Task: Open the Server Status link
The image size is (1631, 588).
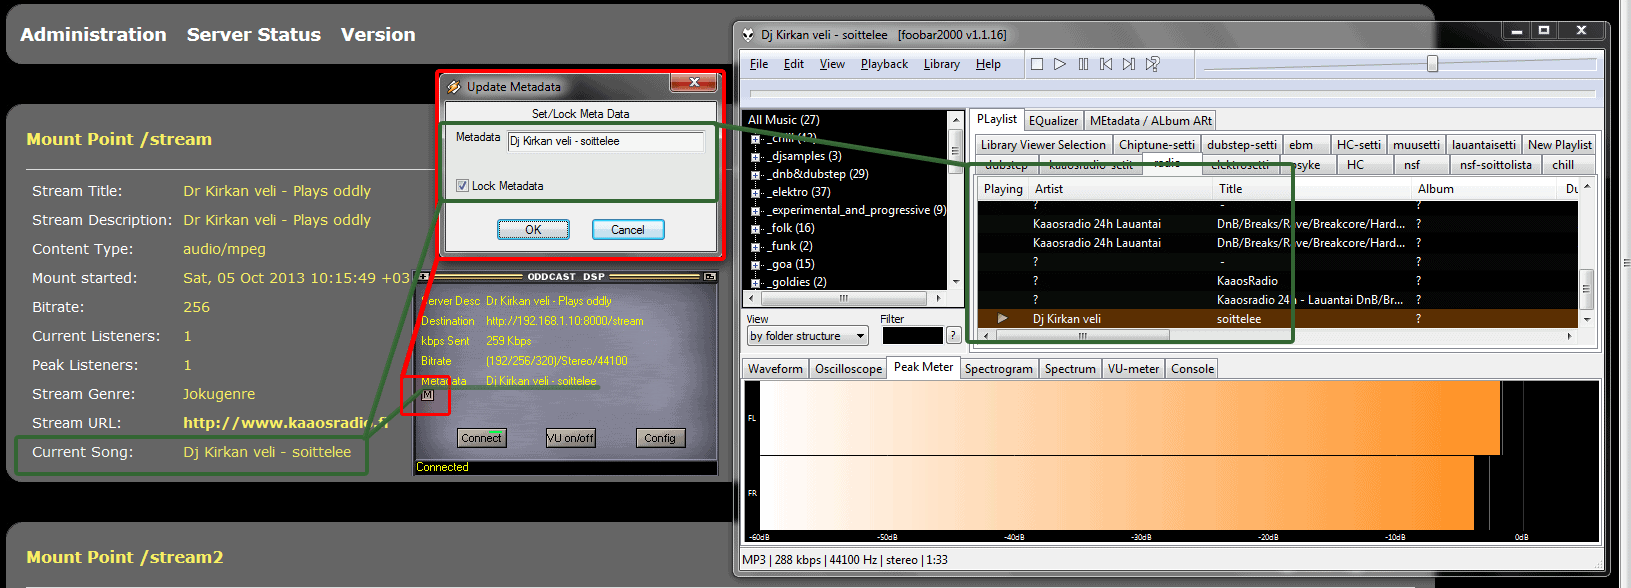Action: pyautogui.click(x=254, y=34)
